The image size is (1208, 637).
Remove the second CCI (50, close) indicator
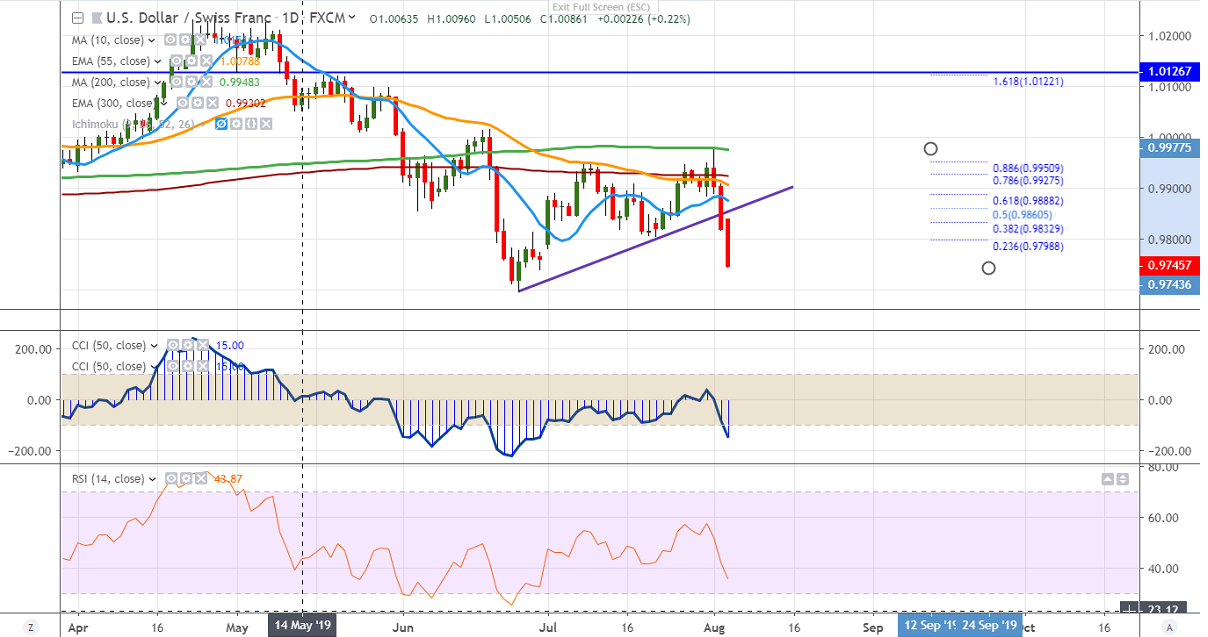tap(203, 366)
